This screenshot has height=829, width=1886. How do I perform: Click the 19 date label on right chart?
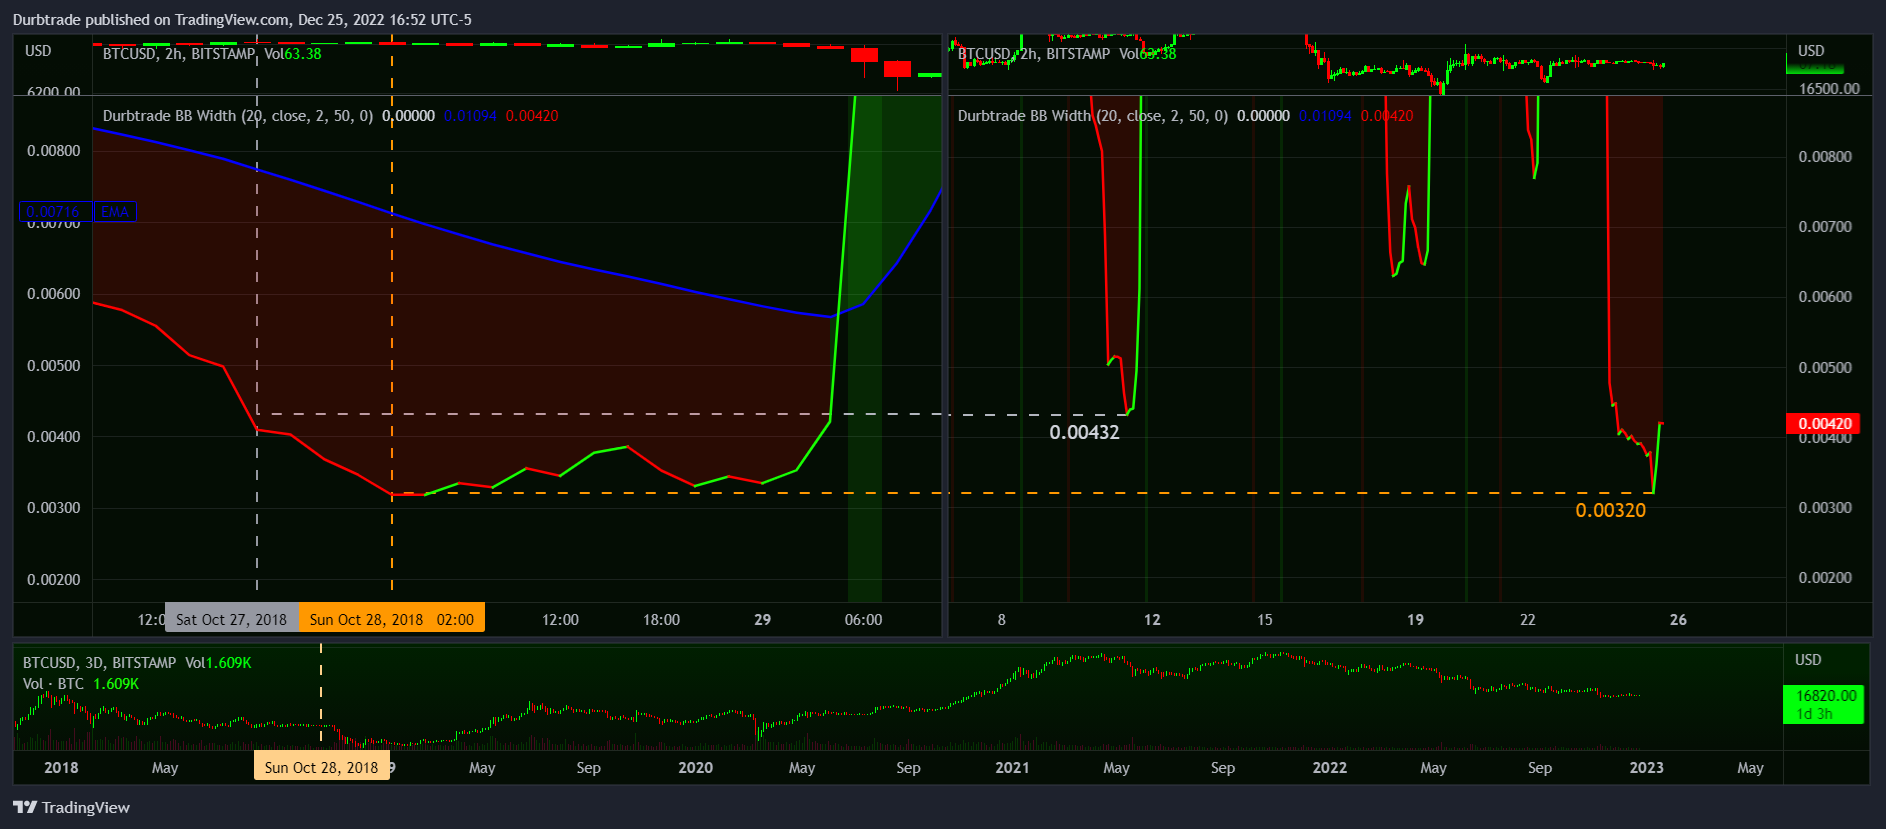pos(1415,619)
